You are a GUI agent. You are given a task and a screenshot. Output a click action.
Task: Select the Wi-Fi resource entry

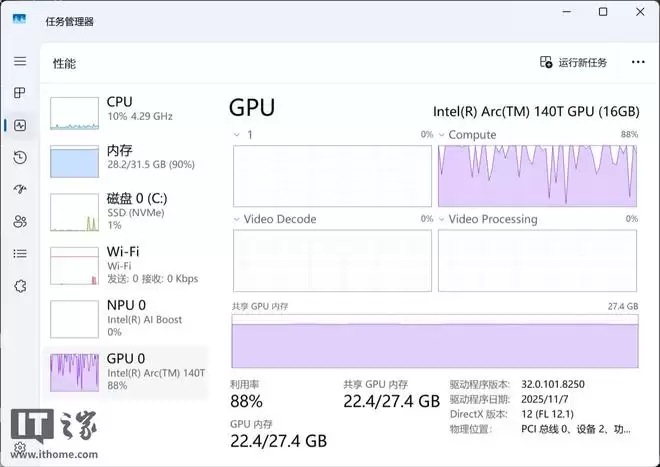128,265
